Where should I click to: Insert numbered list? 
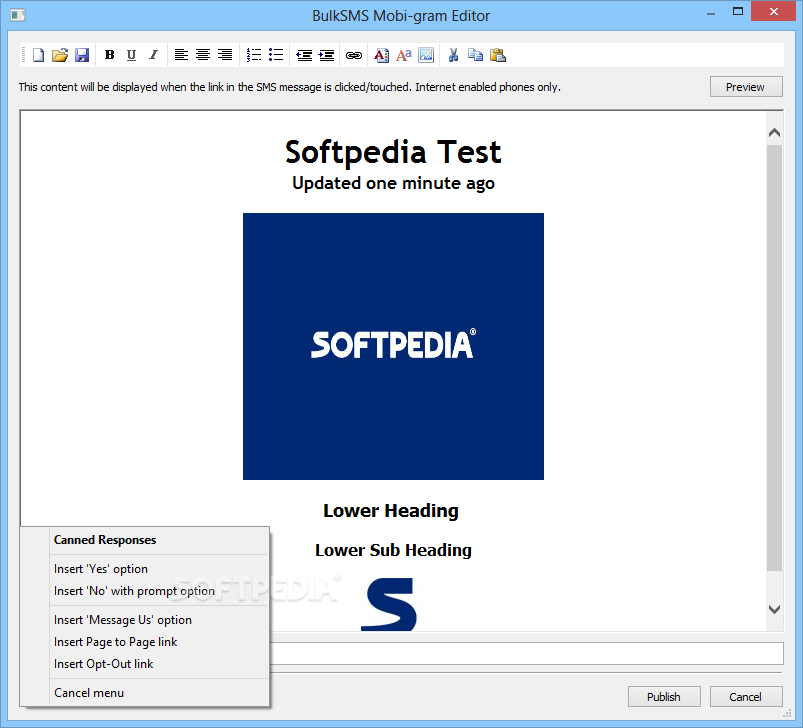click(x=254, y=55)
